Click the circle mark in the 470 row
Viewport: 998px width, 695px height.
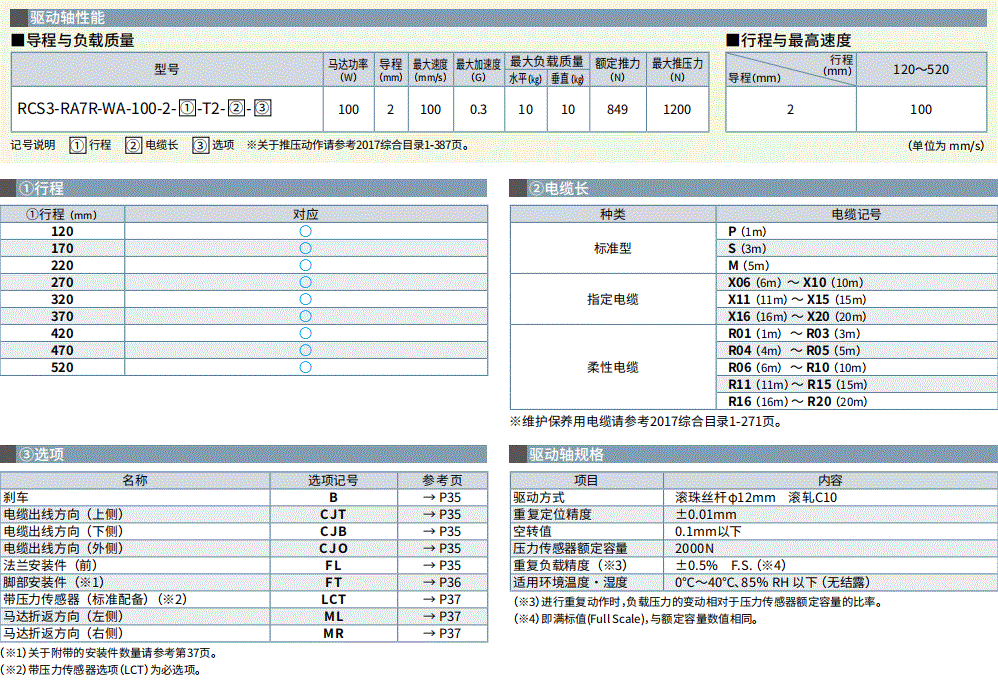click(x=306, y=350)
